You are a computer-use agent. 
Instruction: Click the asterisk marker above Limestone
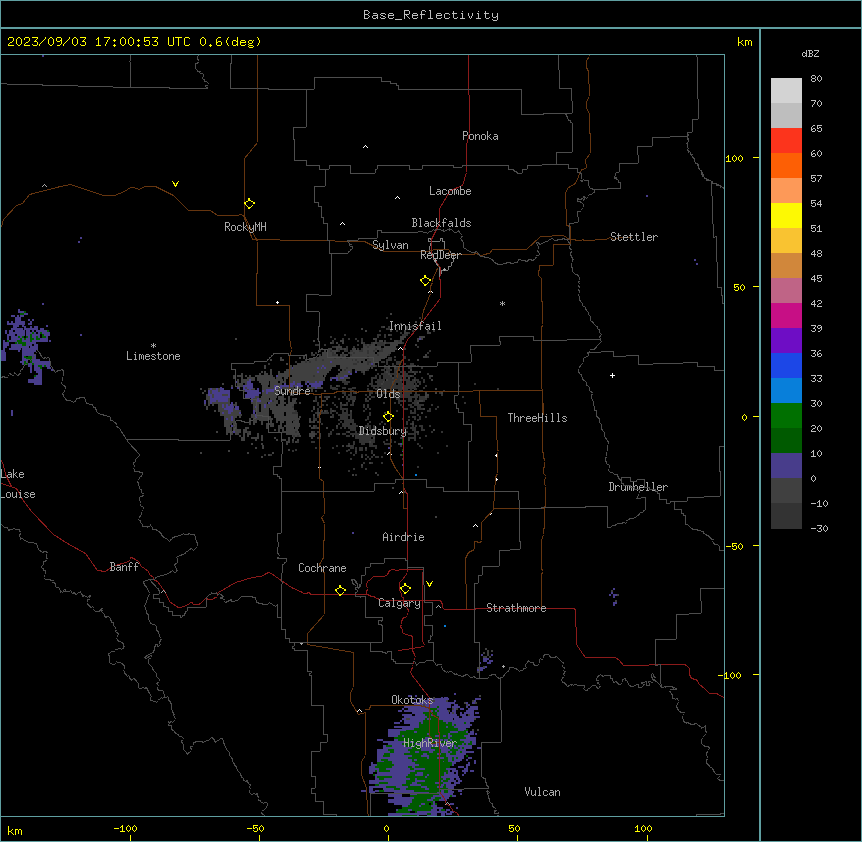click(153, 345)
